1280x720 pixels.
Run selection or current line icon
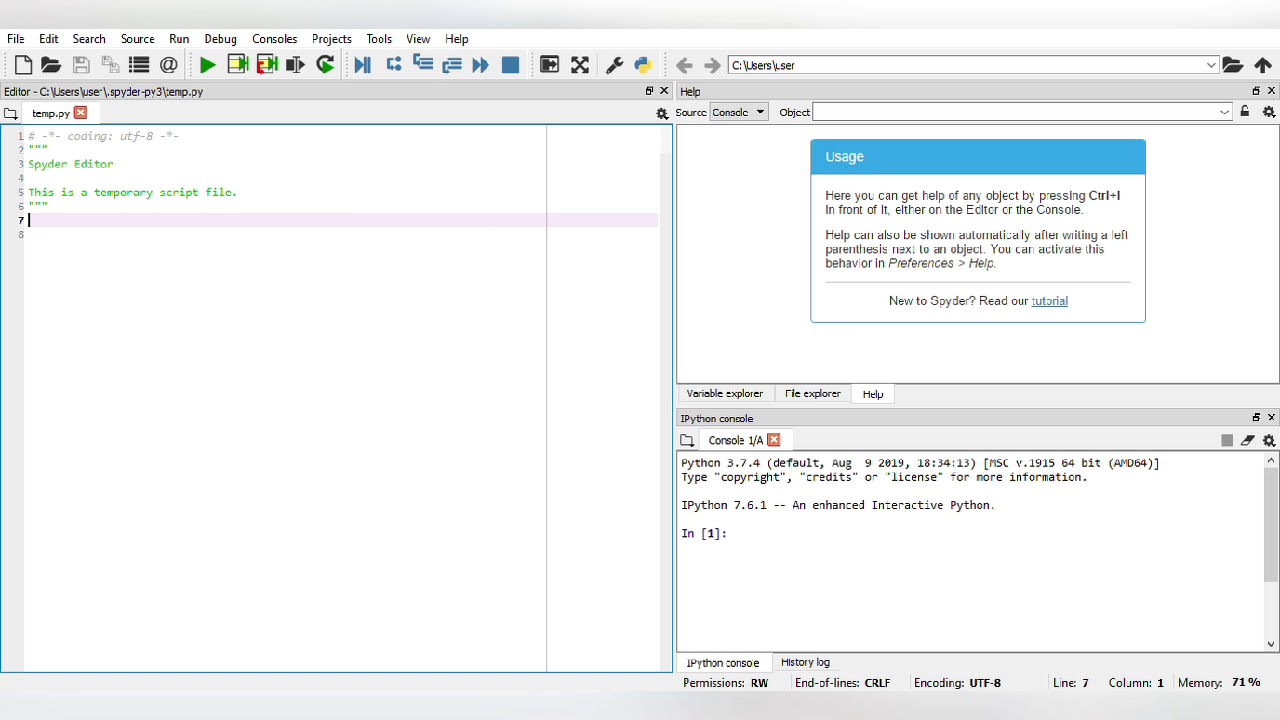pyautogui.click(x=295, y=65)
